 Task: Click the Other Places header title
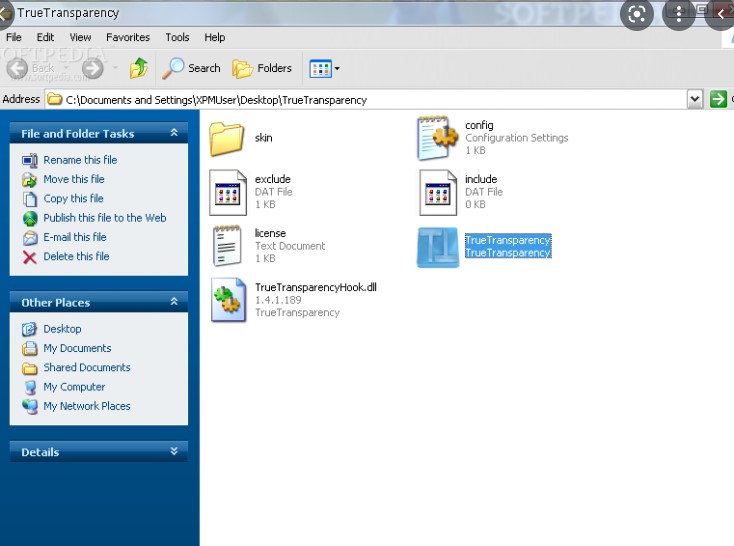click(56, 303)
